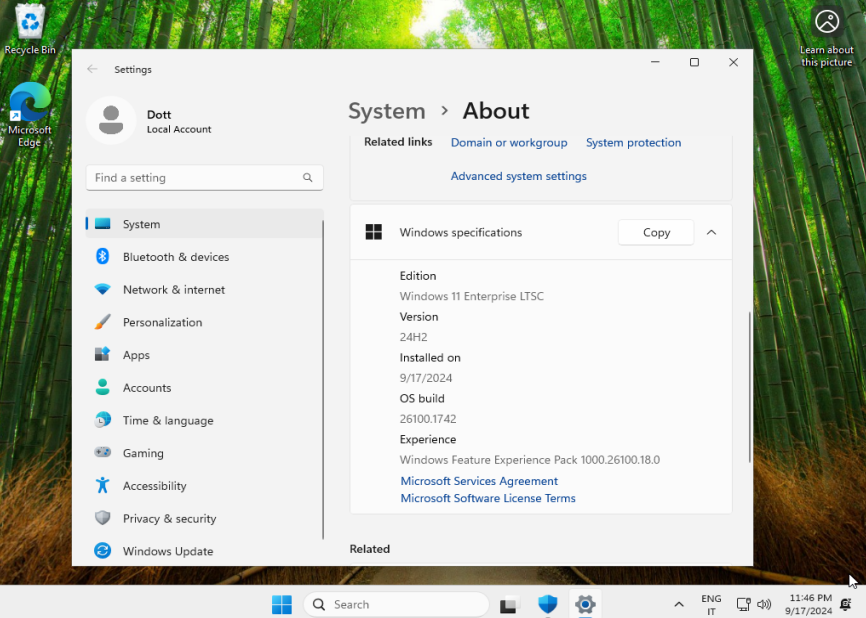Select Apps in sidebar
Screen dimensions: 866x618
click(204, 355)
